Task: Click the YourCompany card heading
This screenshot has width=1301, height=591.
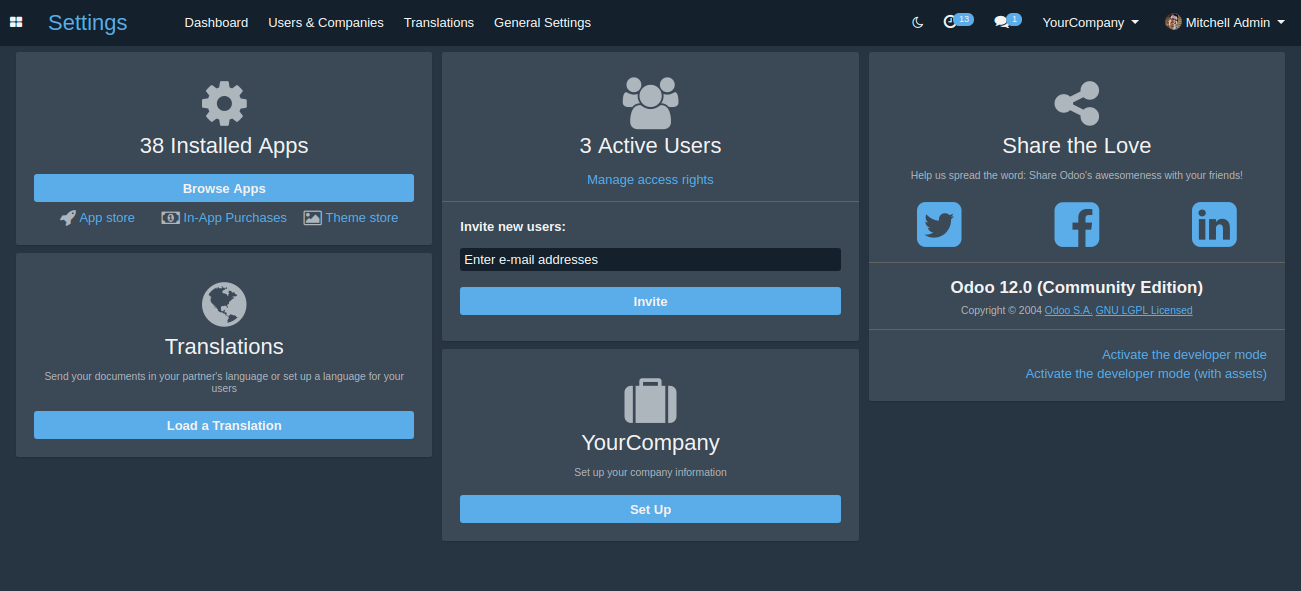Action: (x=650, y=442)
